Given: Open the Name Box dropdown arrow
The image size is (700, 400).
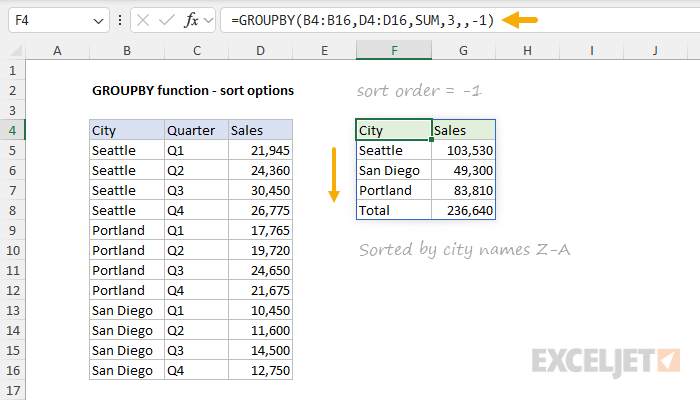Looking at the screenshot, I should coord(98,21).
